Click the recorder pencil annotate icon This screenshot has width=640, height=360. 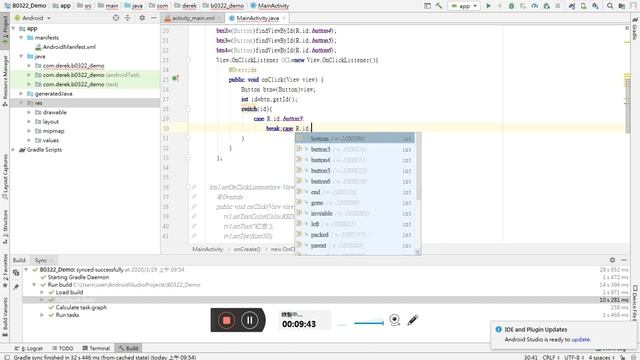pos(412,320)
